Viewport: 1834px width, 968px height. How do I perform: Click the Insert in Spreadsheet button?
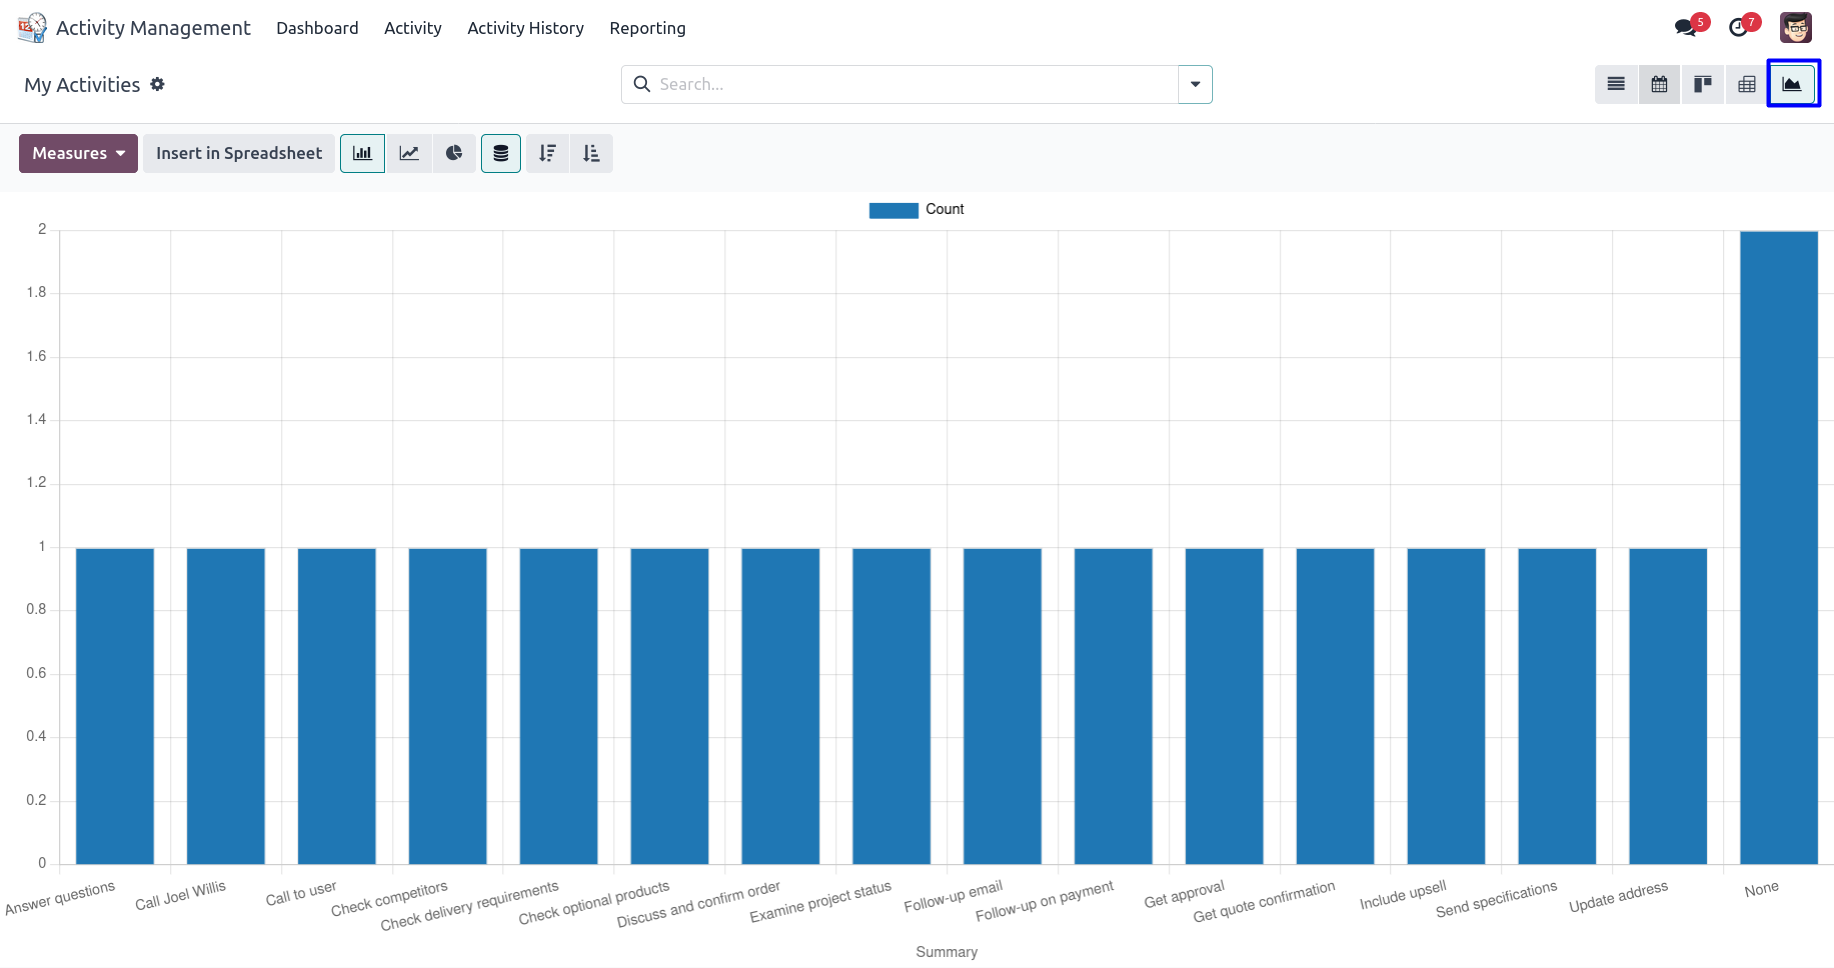point(239,153)
